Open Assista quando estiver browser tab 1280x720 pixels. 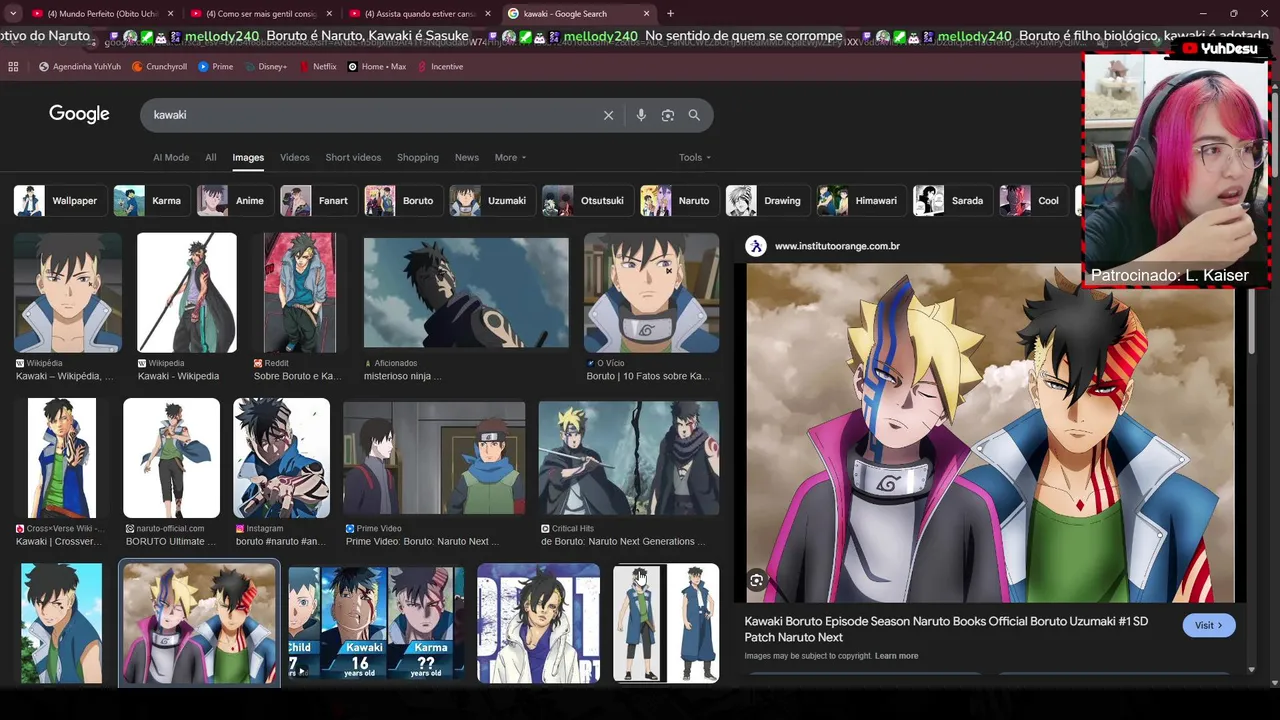421,14
